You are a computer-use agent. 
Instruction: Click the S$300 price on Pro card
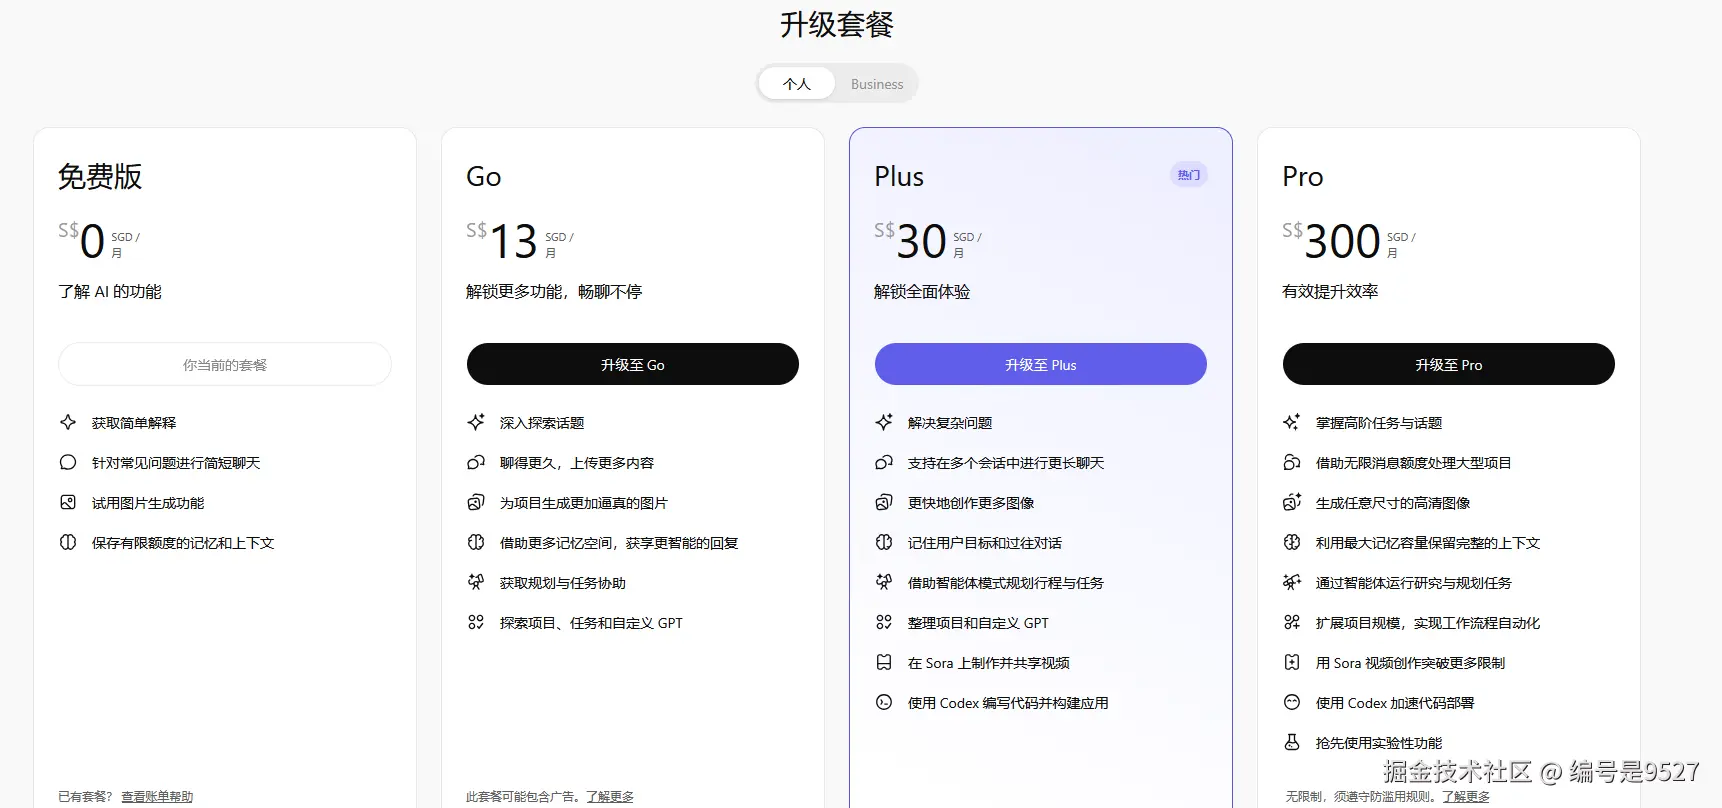1331,241
